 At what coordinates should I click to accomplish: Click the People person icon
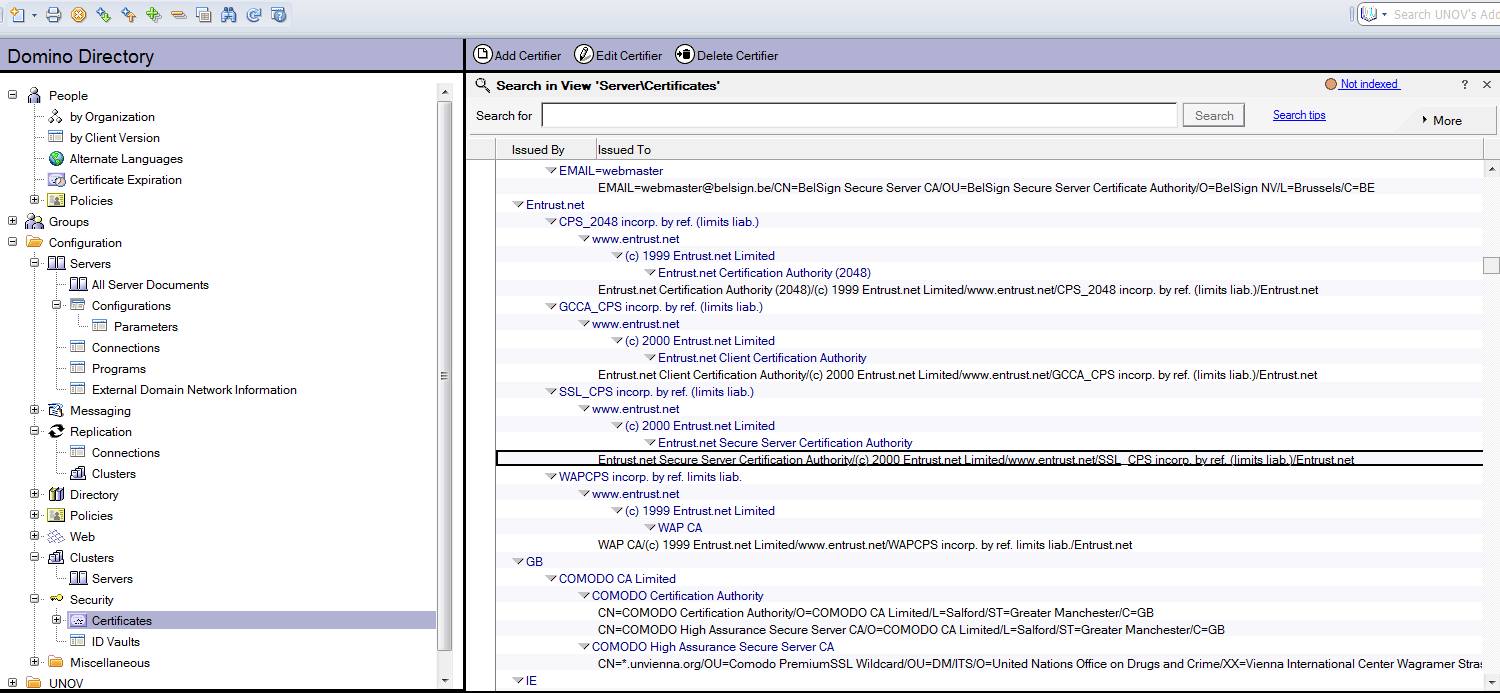(34, 95)
